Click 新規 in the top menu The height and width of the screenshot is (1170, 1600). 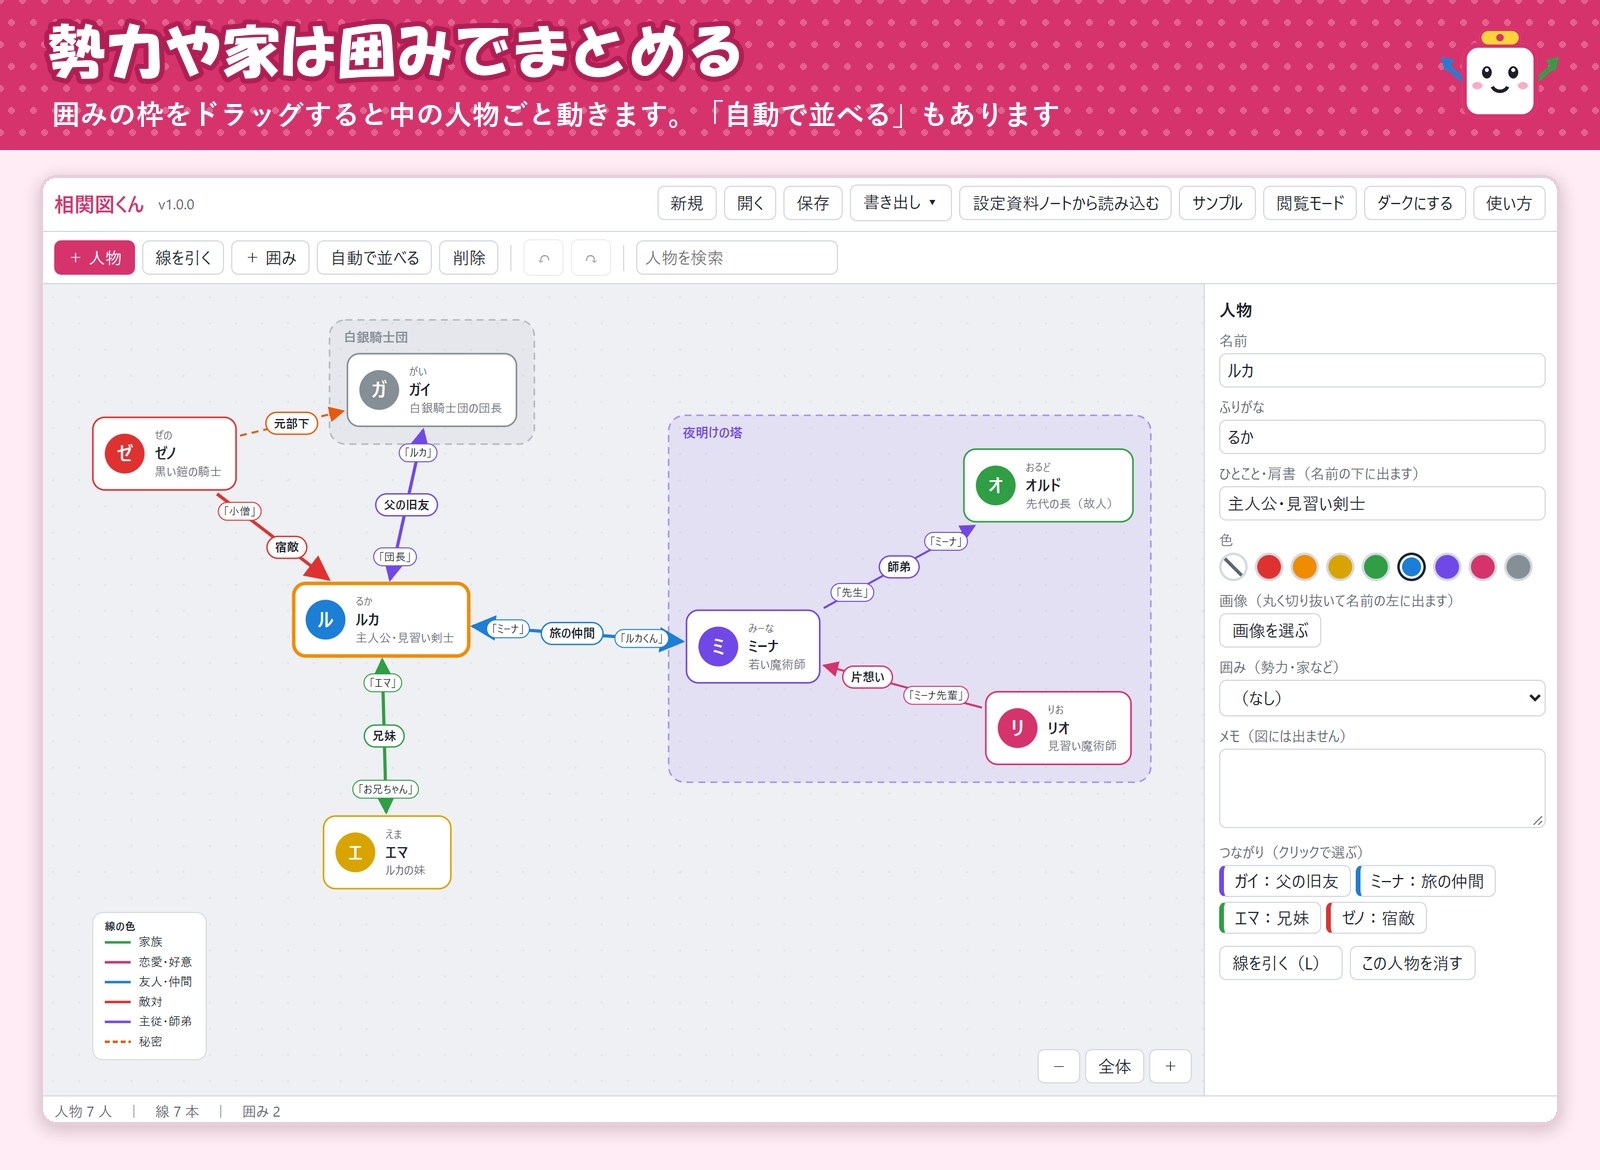click(x=687, y=203)
